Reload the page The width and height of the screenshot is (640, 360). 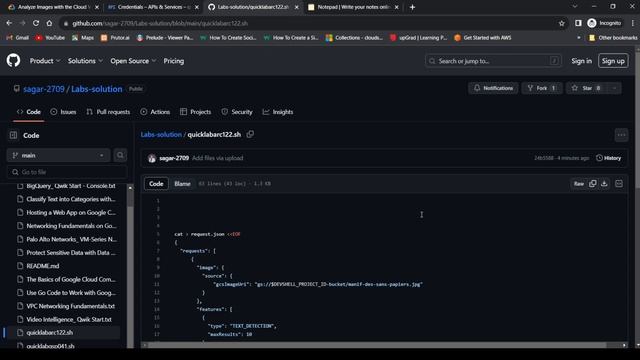(36, 23)
